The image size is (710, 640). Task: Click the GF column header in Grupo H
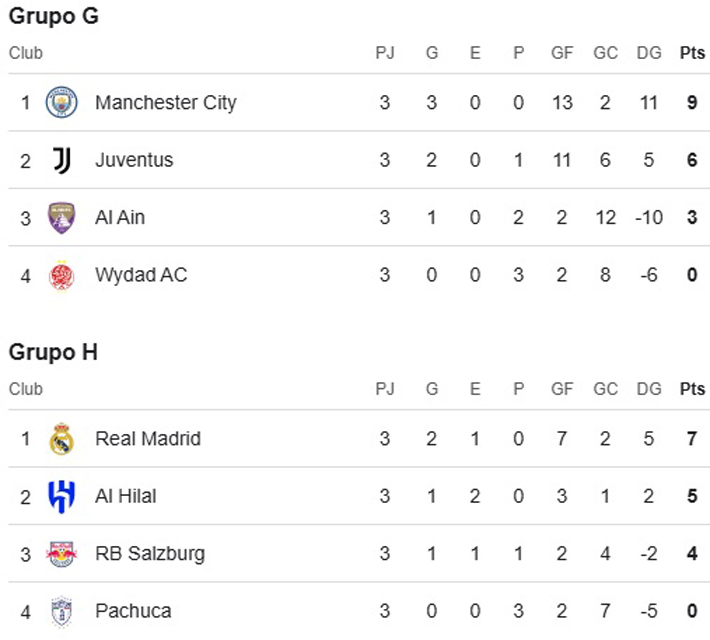point(562,389)
